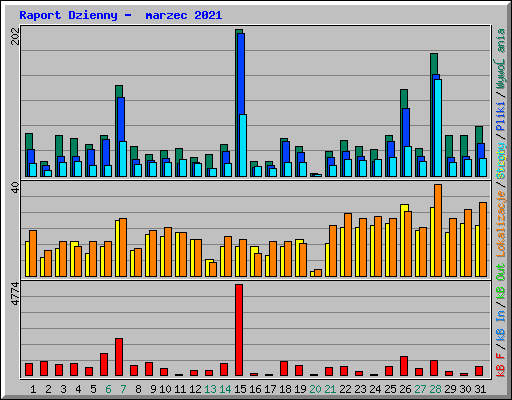Click the top chart axis value 202
This screenshot has width=512, height=400.
click(15, 36)
